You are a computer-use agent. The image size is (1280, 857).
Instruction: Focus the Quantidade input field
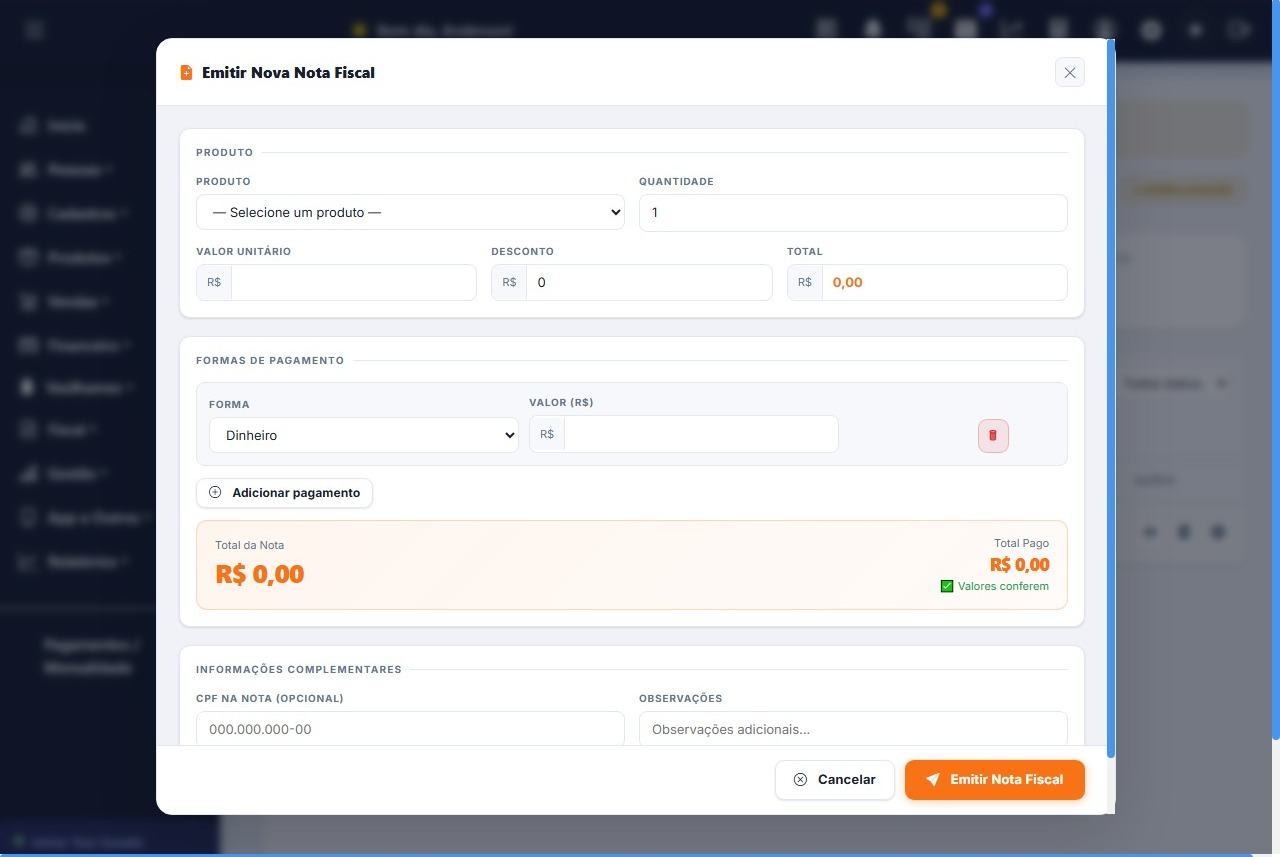tap(852, 213)
